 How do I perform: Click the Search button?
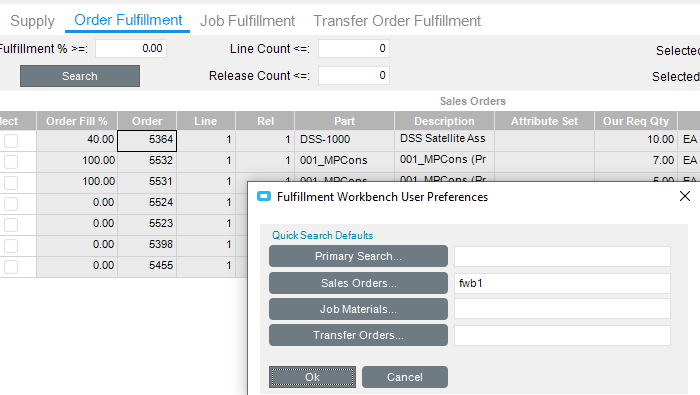click(x=80, y=76)
